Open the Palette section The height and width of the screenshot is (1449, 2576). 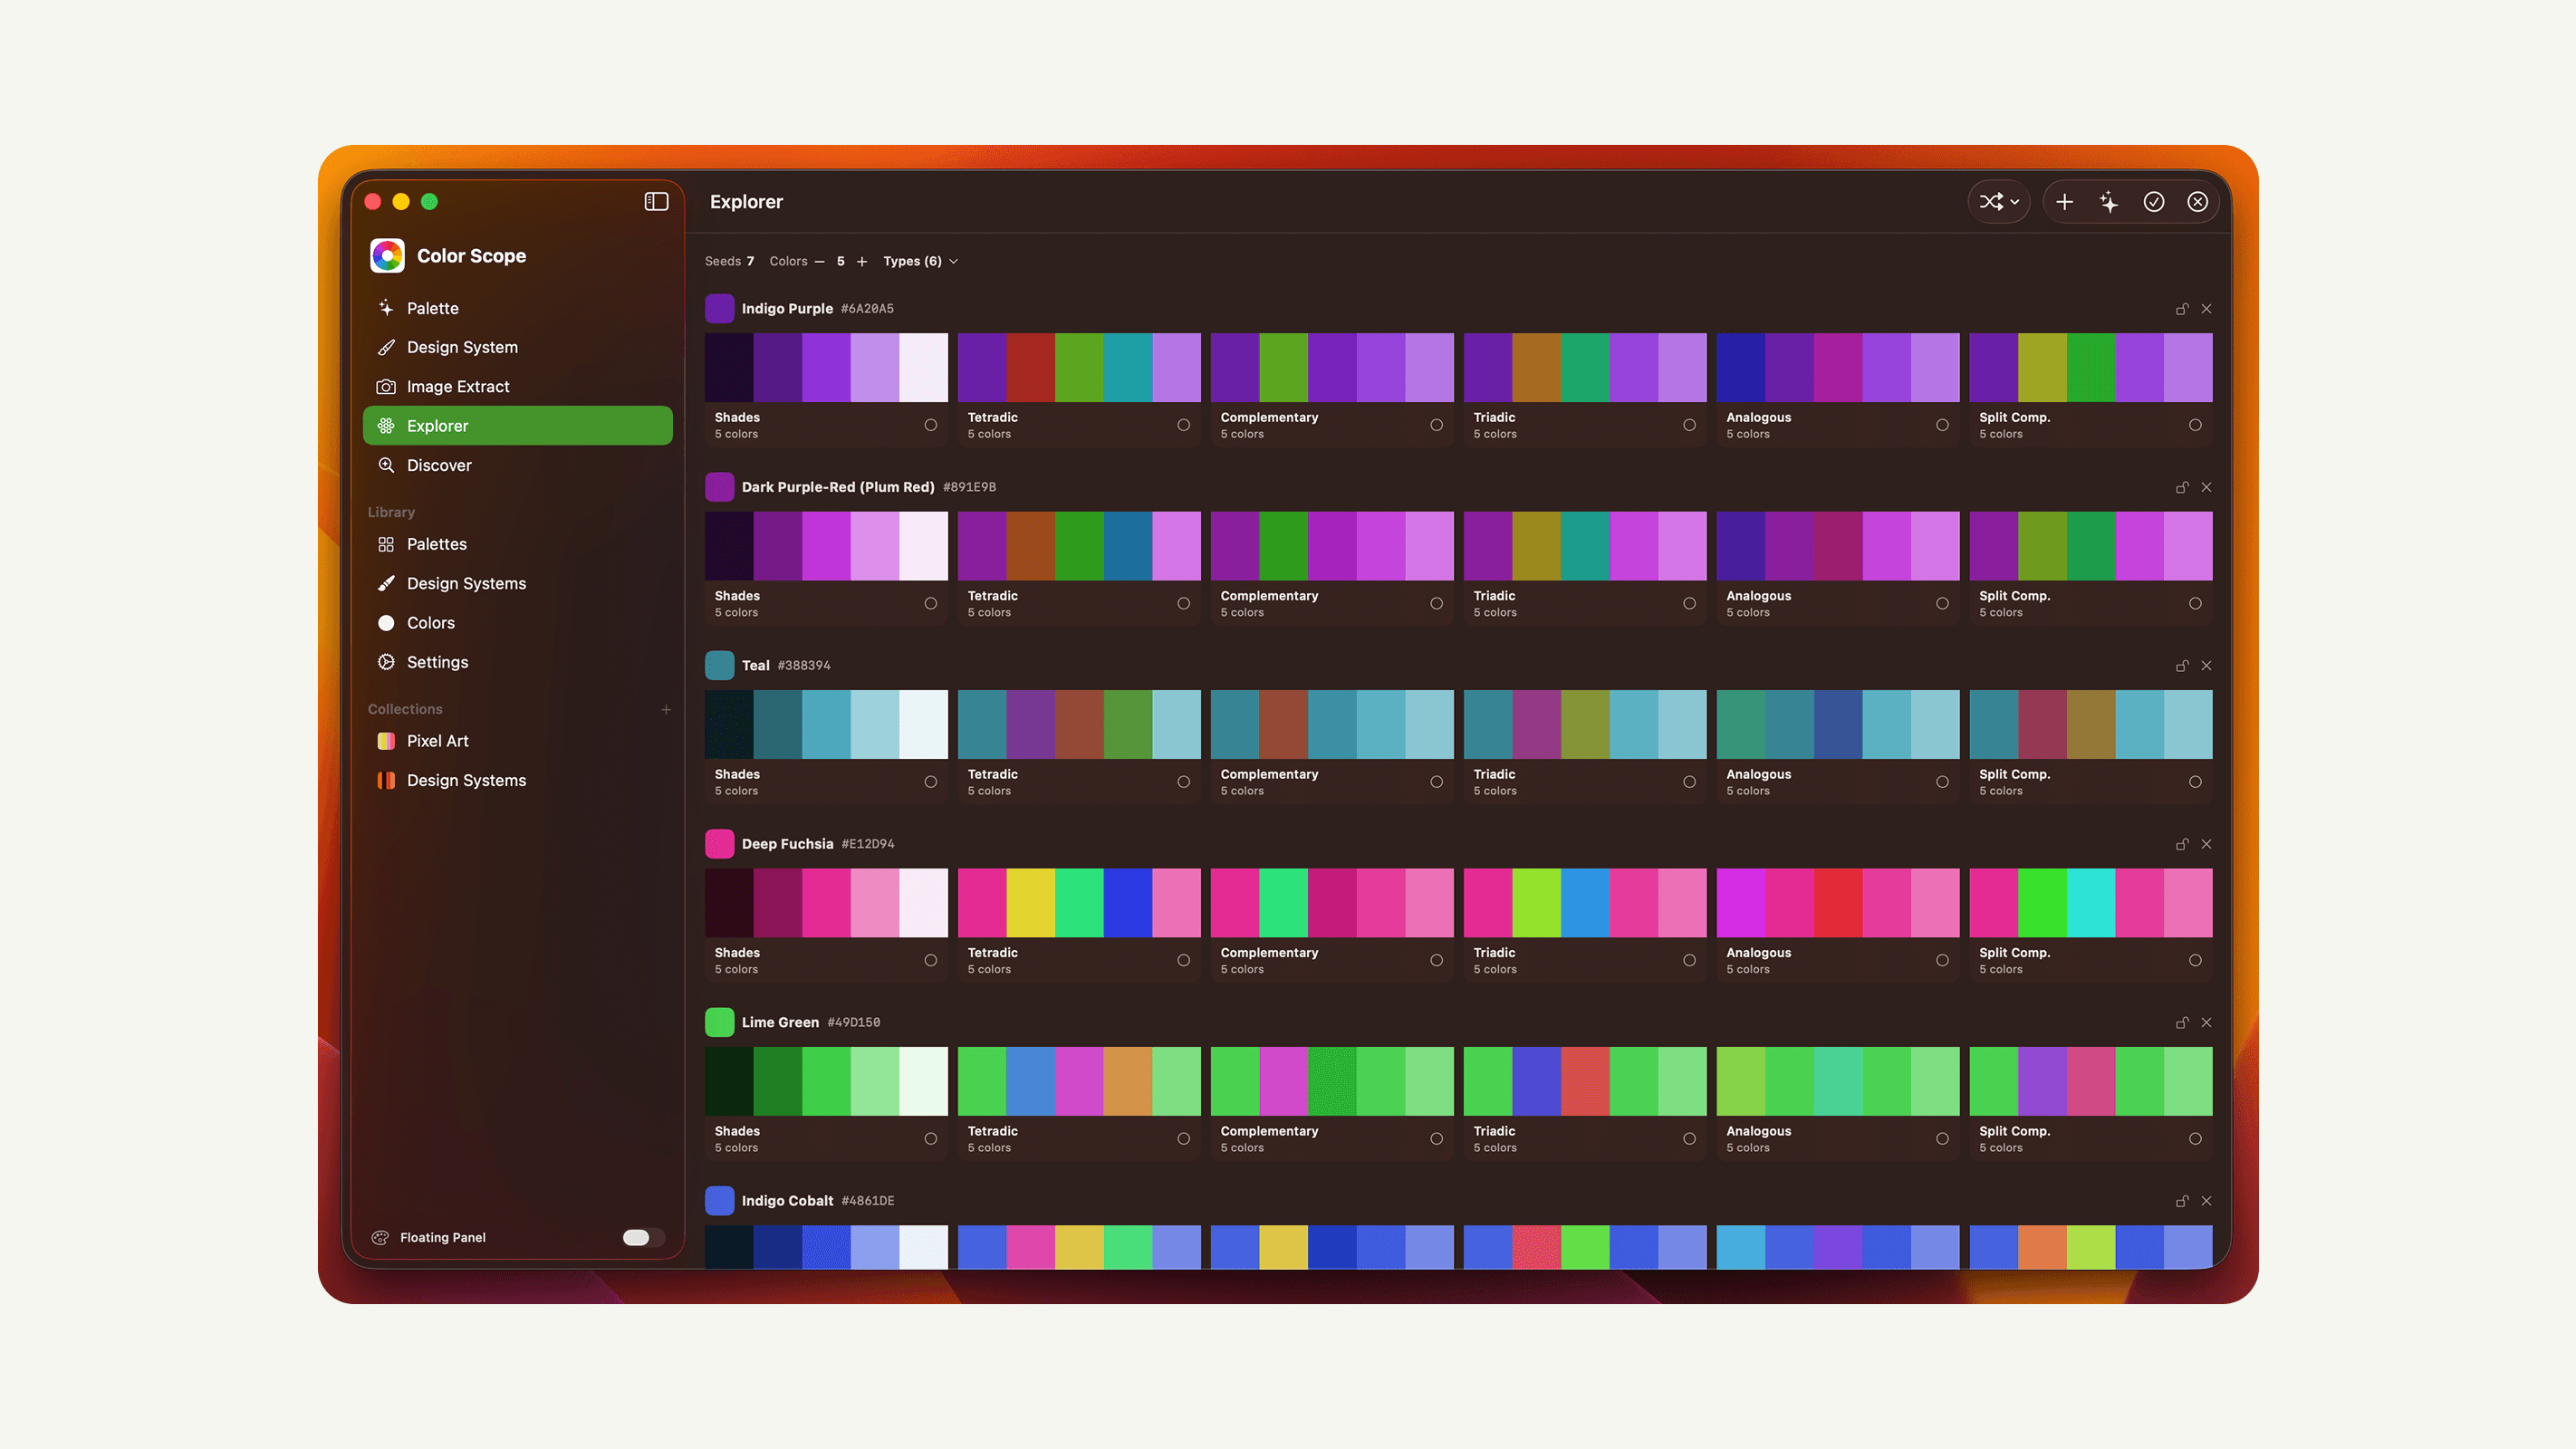517,308
